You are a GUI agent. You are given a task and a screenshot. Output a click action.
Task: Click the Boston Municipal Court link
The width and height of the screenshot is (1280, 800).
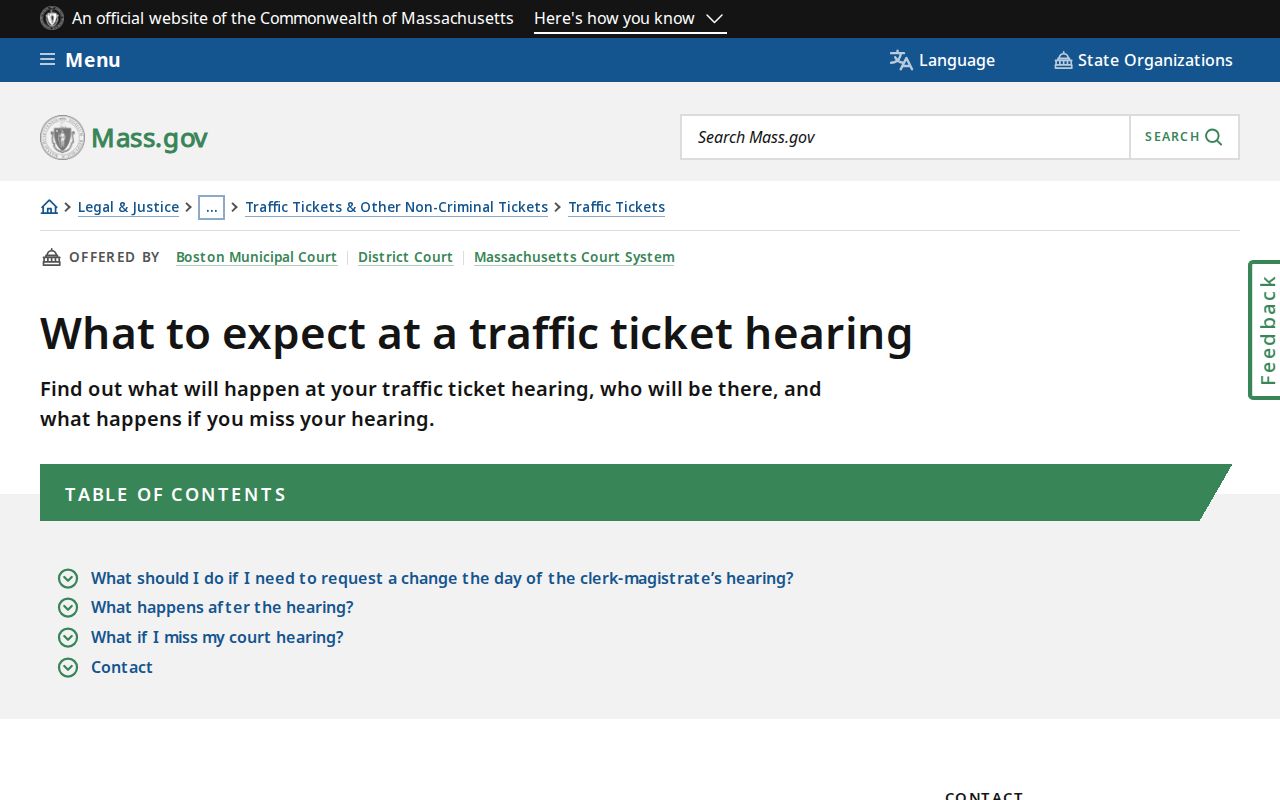256,257
